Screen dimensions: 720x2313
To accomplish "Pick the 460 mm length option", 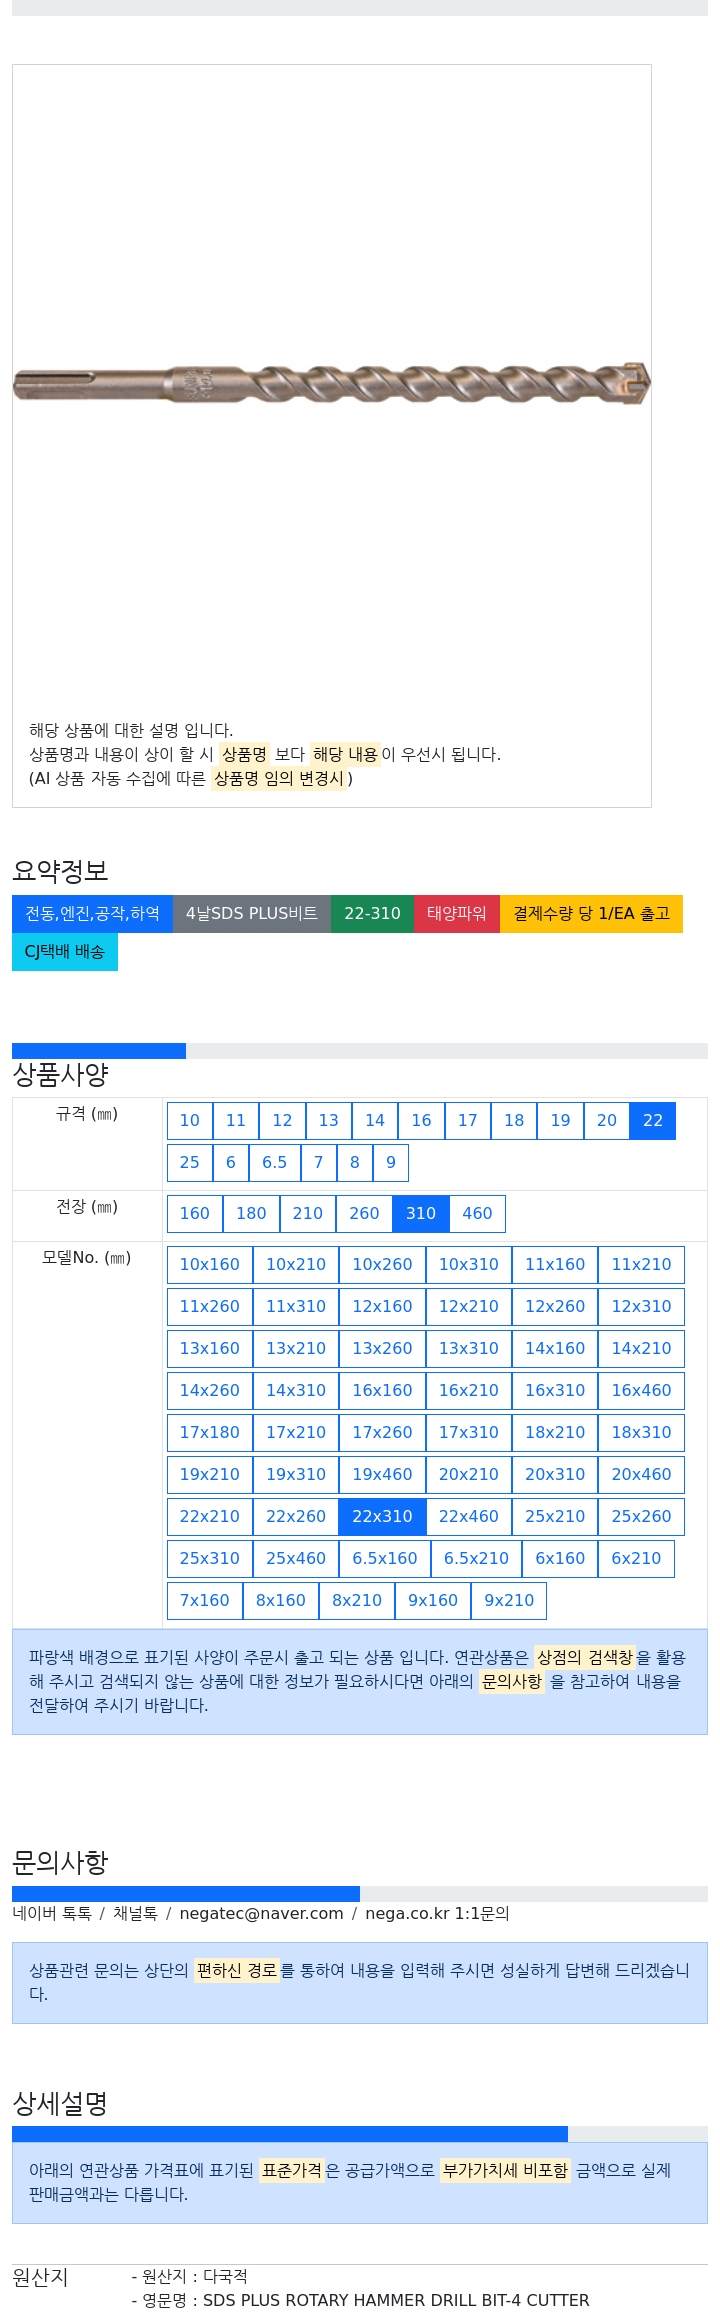I will pyautogui.click(x=477, y=1213).
